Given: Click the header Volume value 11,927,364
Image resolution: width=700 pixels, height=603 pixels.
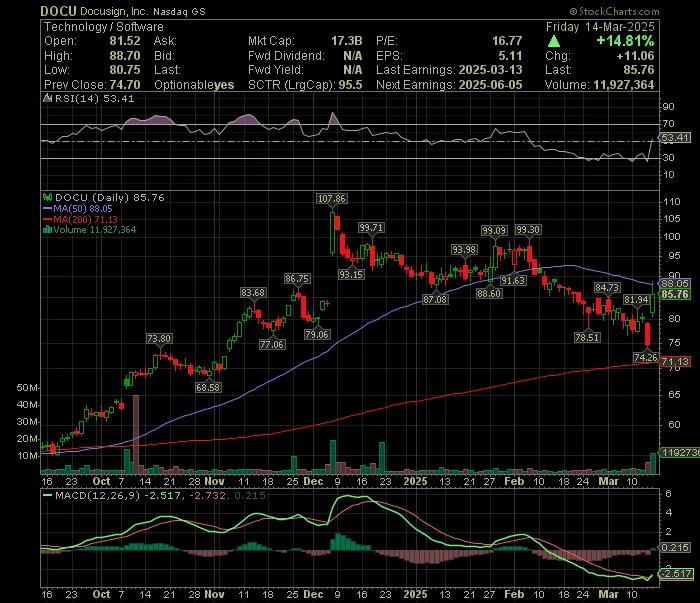Looking at the screenshot, I should tap(624, 85).
